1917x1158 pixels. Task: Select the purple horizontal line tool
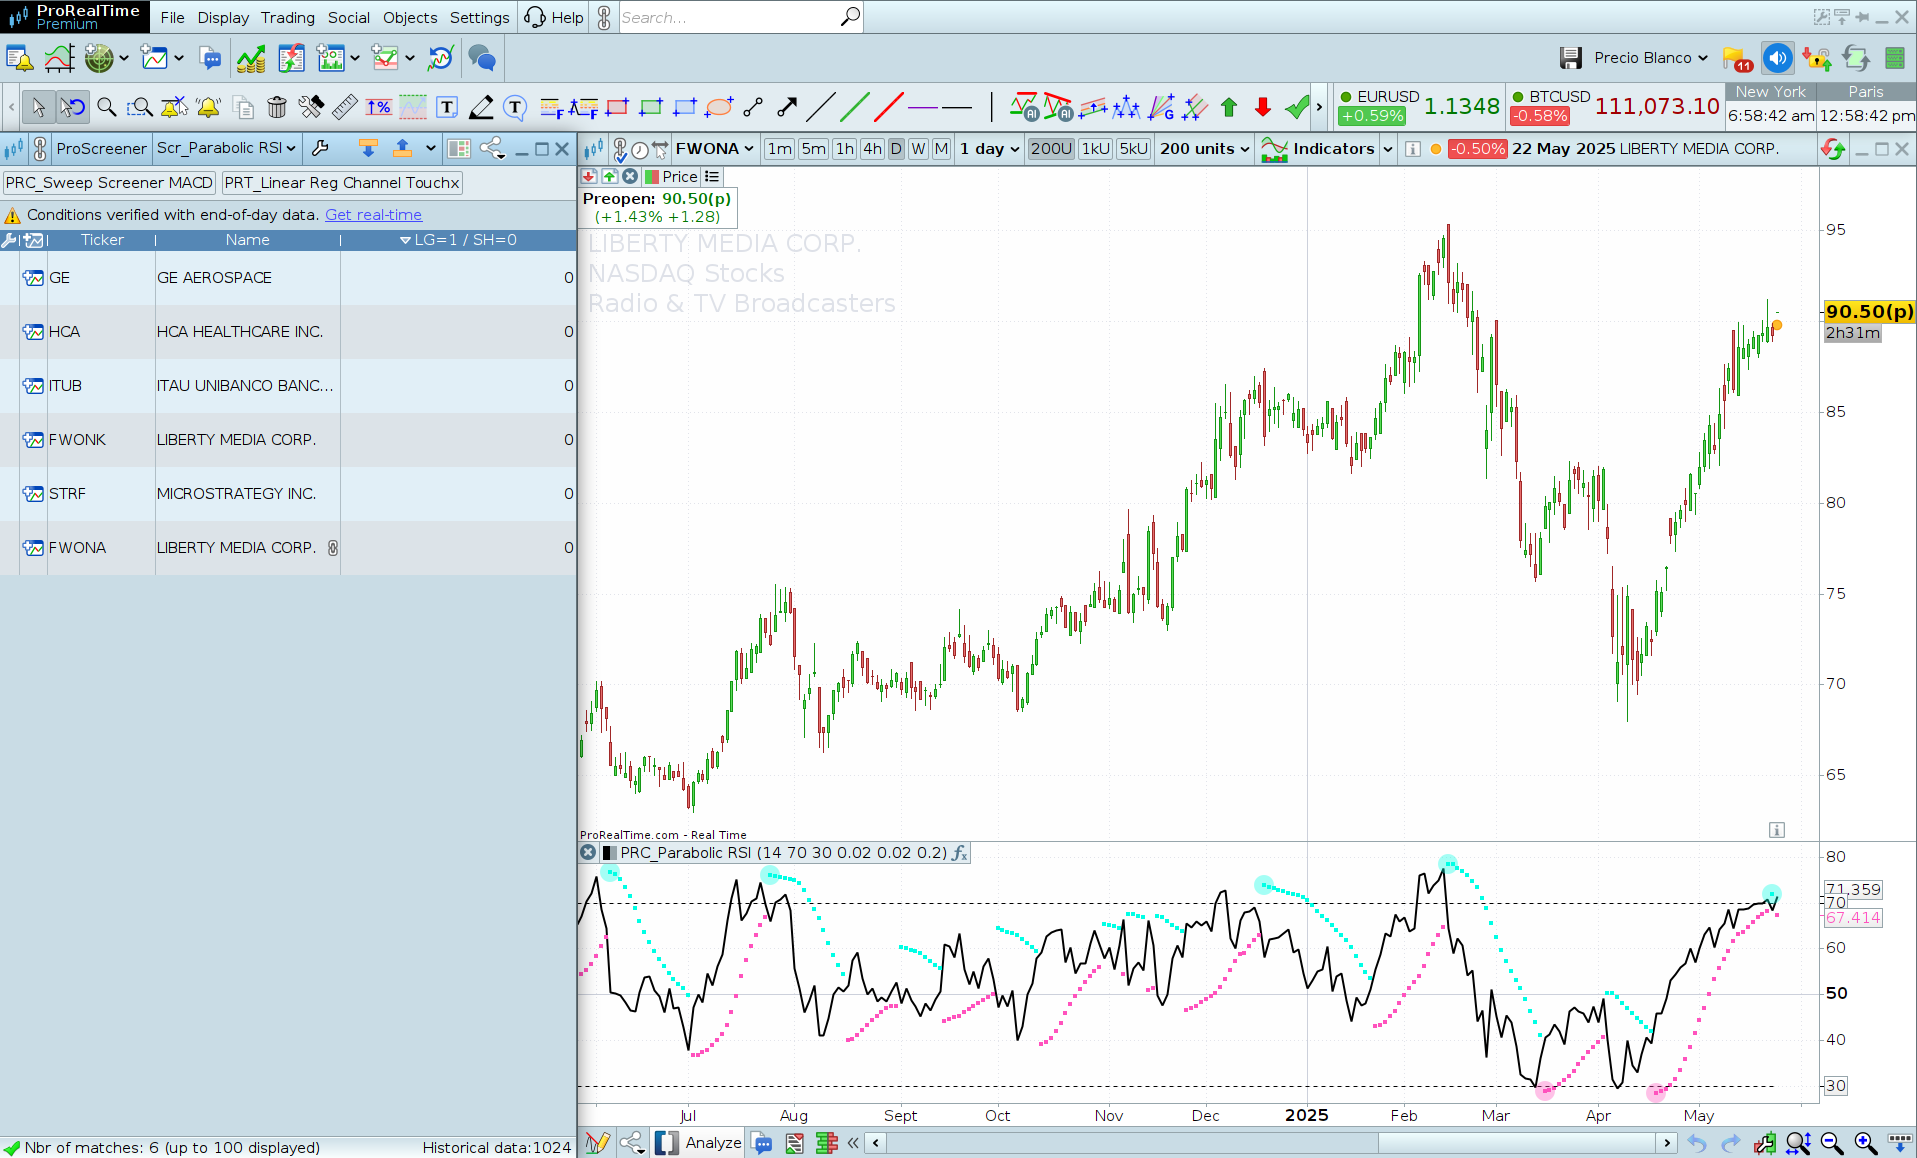[x=923, y=107]
